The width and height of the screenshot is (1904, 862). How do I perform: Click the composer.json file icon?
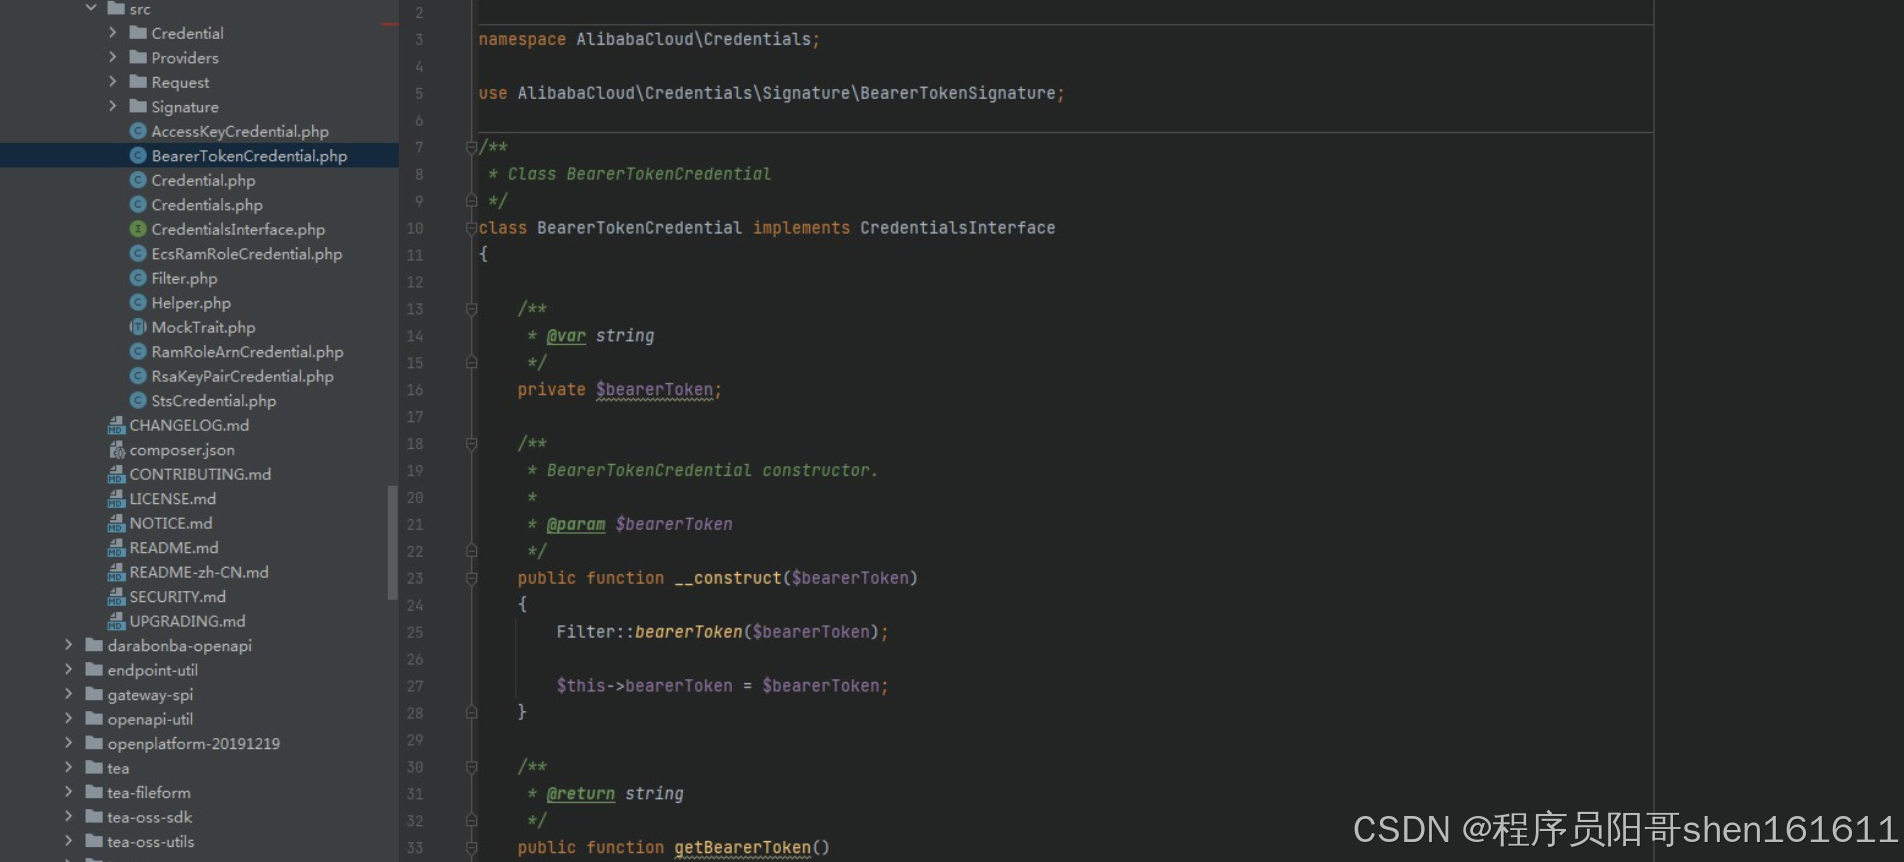click(x=116, y=450)
